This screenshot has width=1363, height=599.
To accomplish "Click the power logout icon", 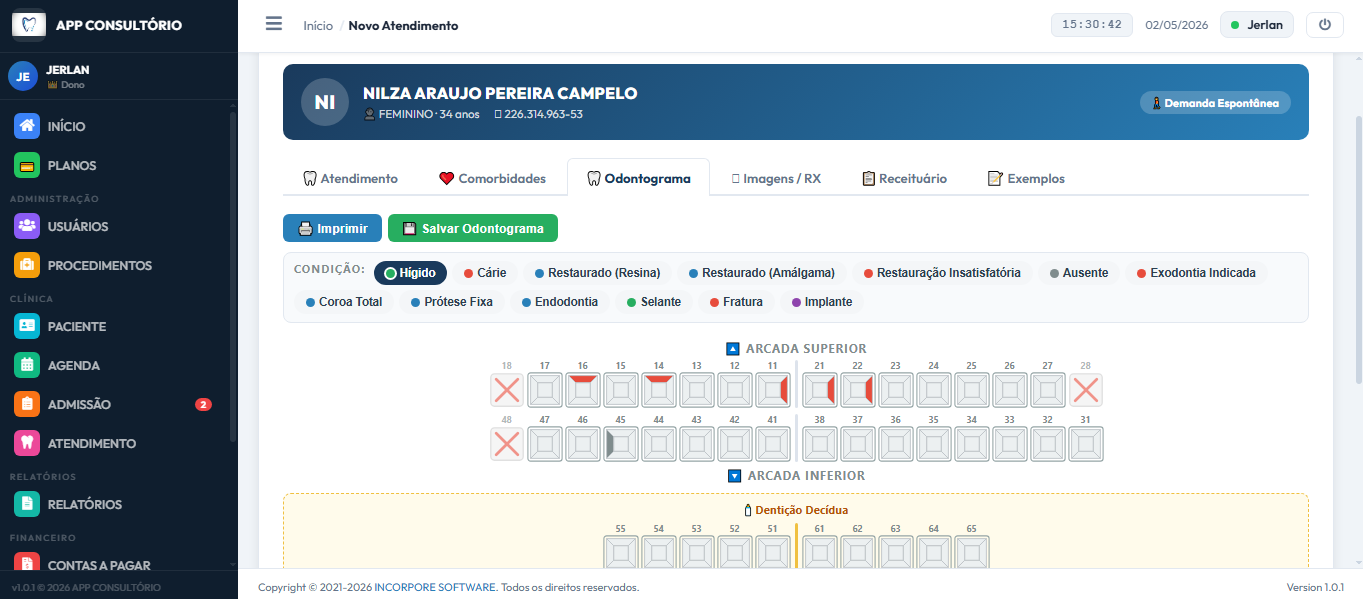I will 1325,25.
